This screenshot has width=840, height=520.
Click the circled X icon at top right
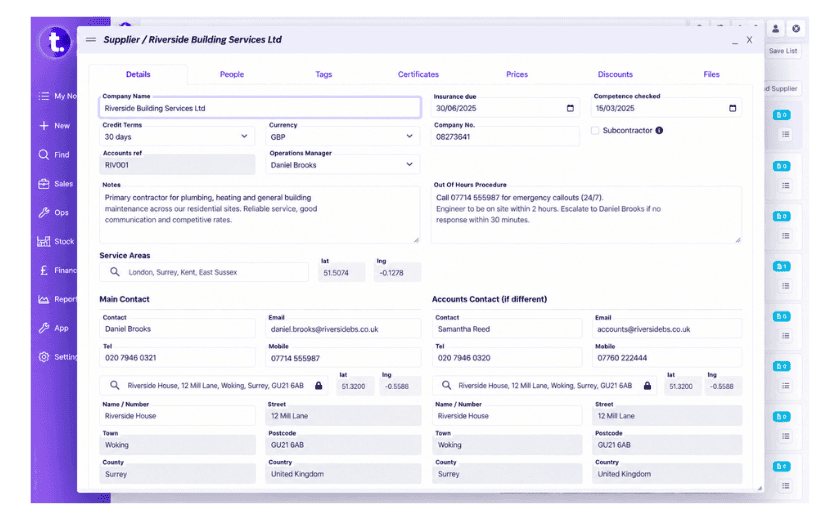tap(796, 29)
